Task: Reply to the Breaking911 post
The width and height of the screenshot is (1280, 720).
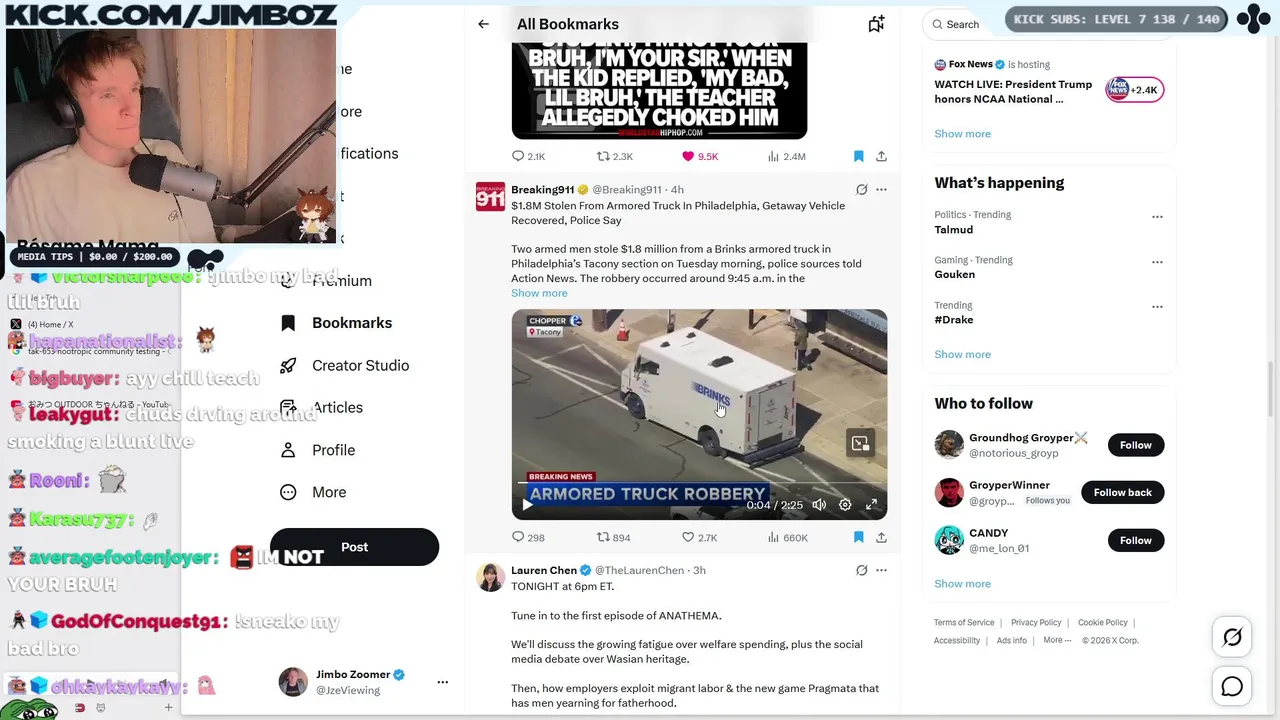Action: pos(528,537)
